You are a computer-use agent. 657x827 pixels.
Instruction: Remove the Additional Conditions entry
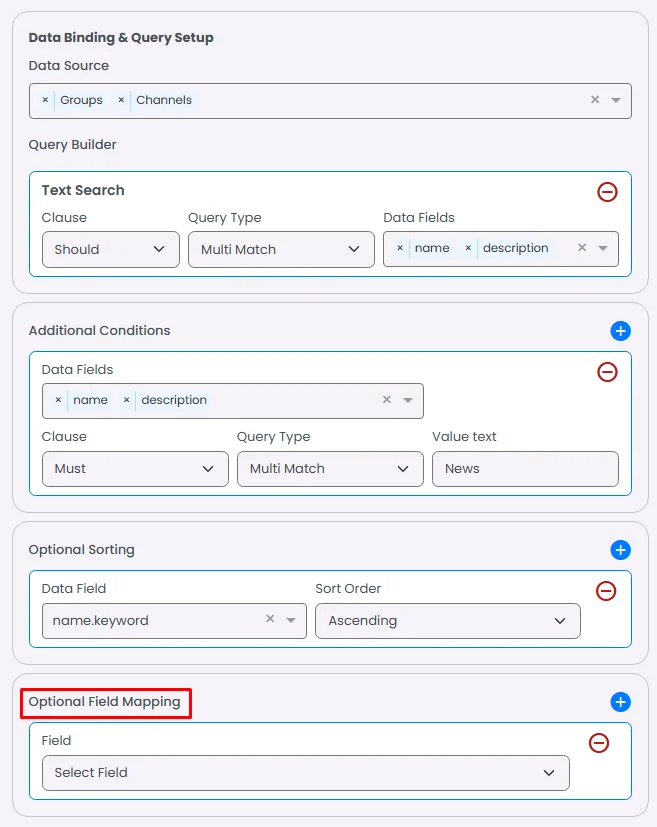click(x=607, y=372)
